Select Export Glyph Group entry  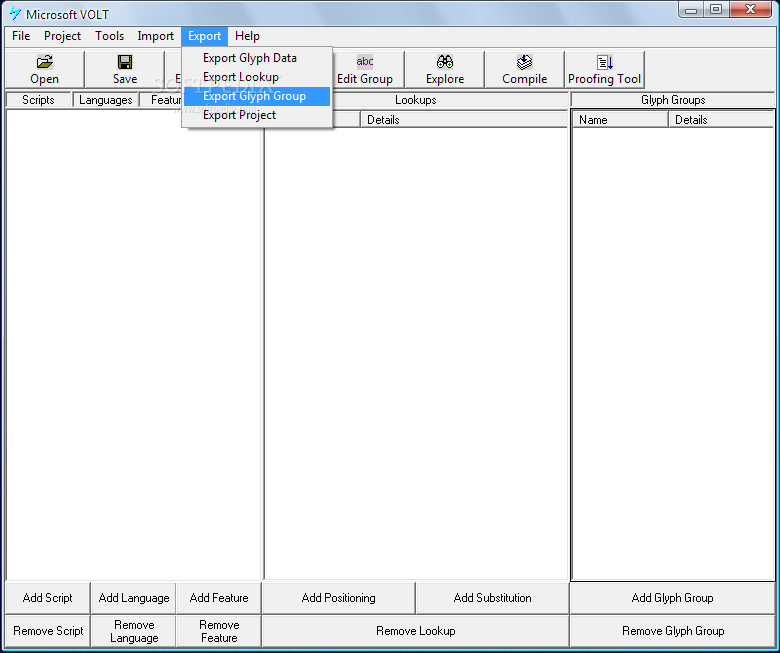257,96
